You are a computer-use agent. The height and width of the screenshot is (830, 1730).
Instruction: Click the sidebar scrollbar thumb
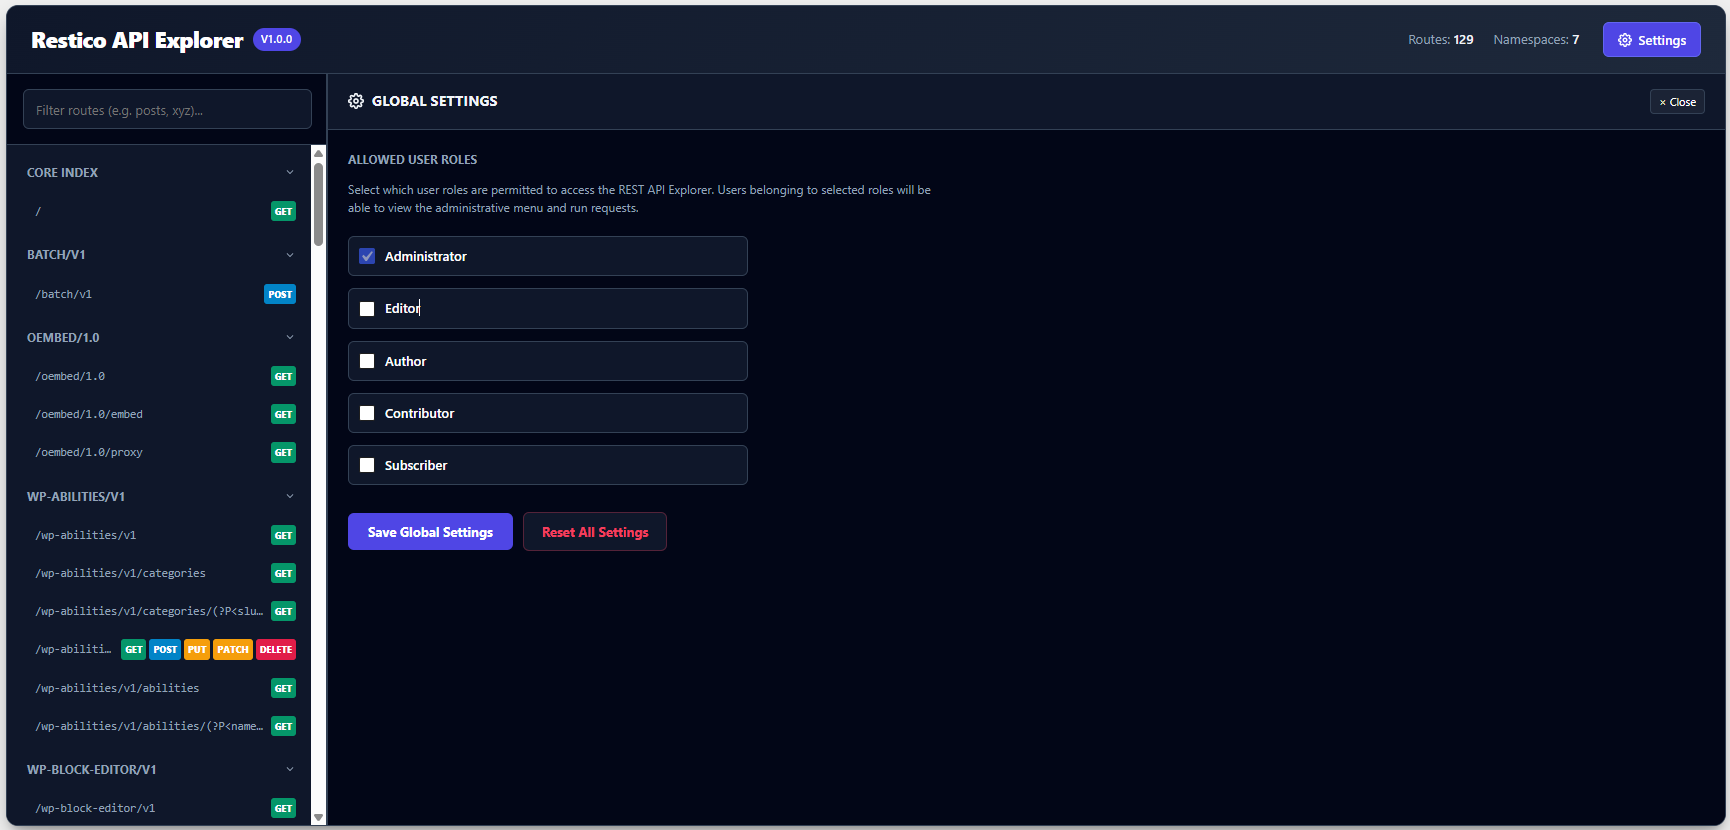tap(318, 204)
